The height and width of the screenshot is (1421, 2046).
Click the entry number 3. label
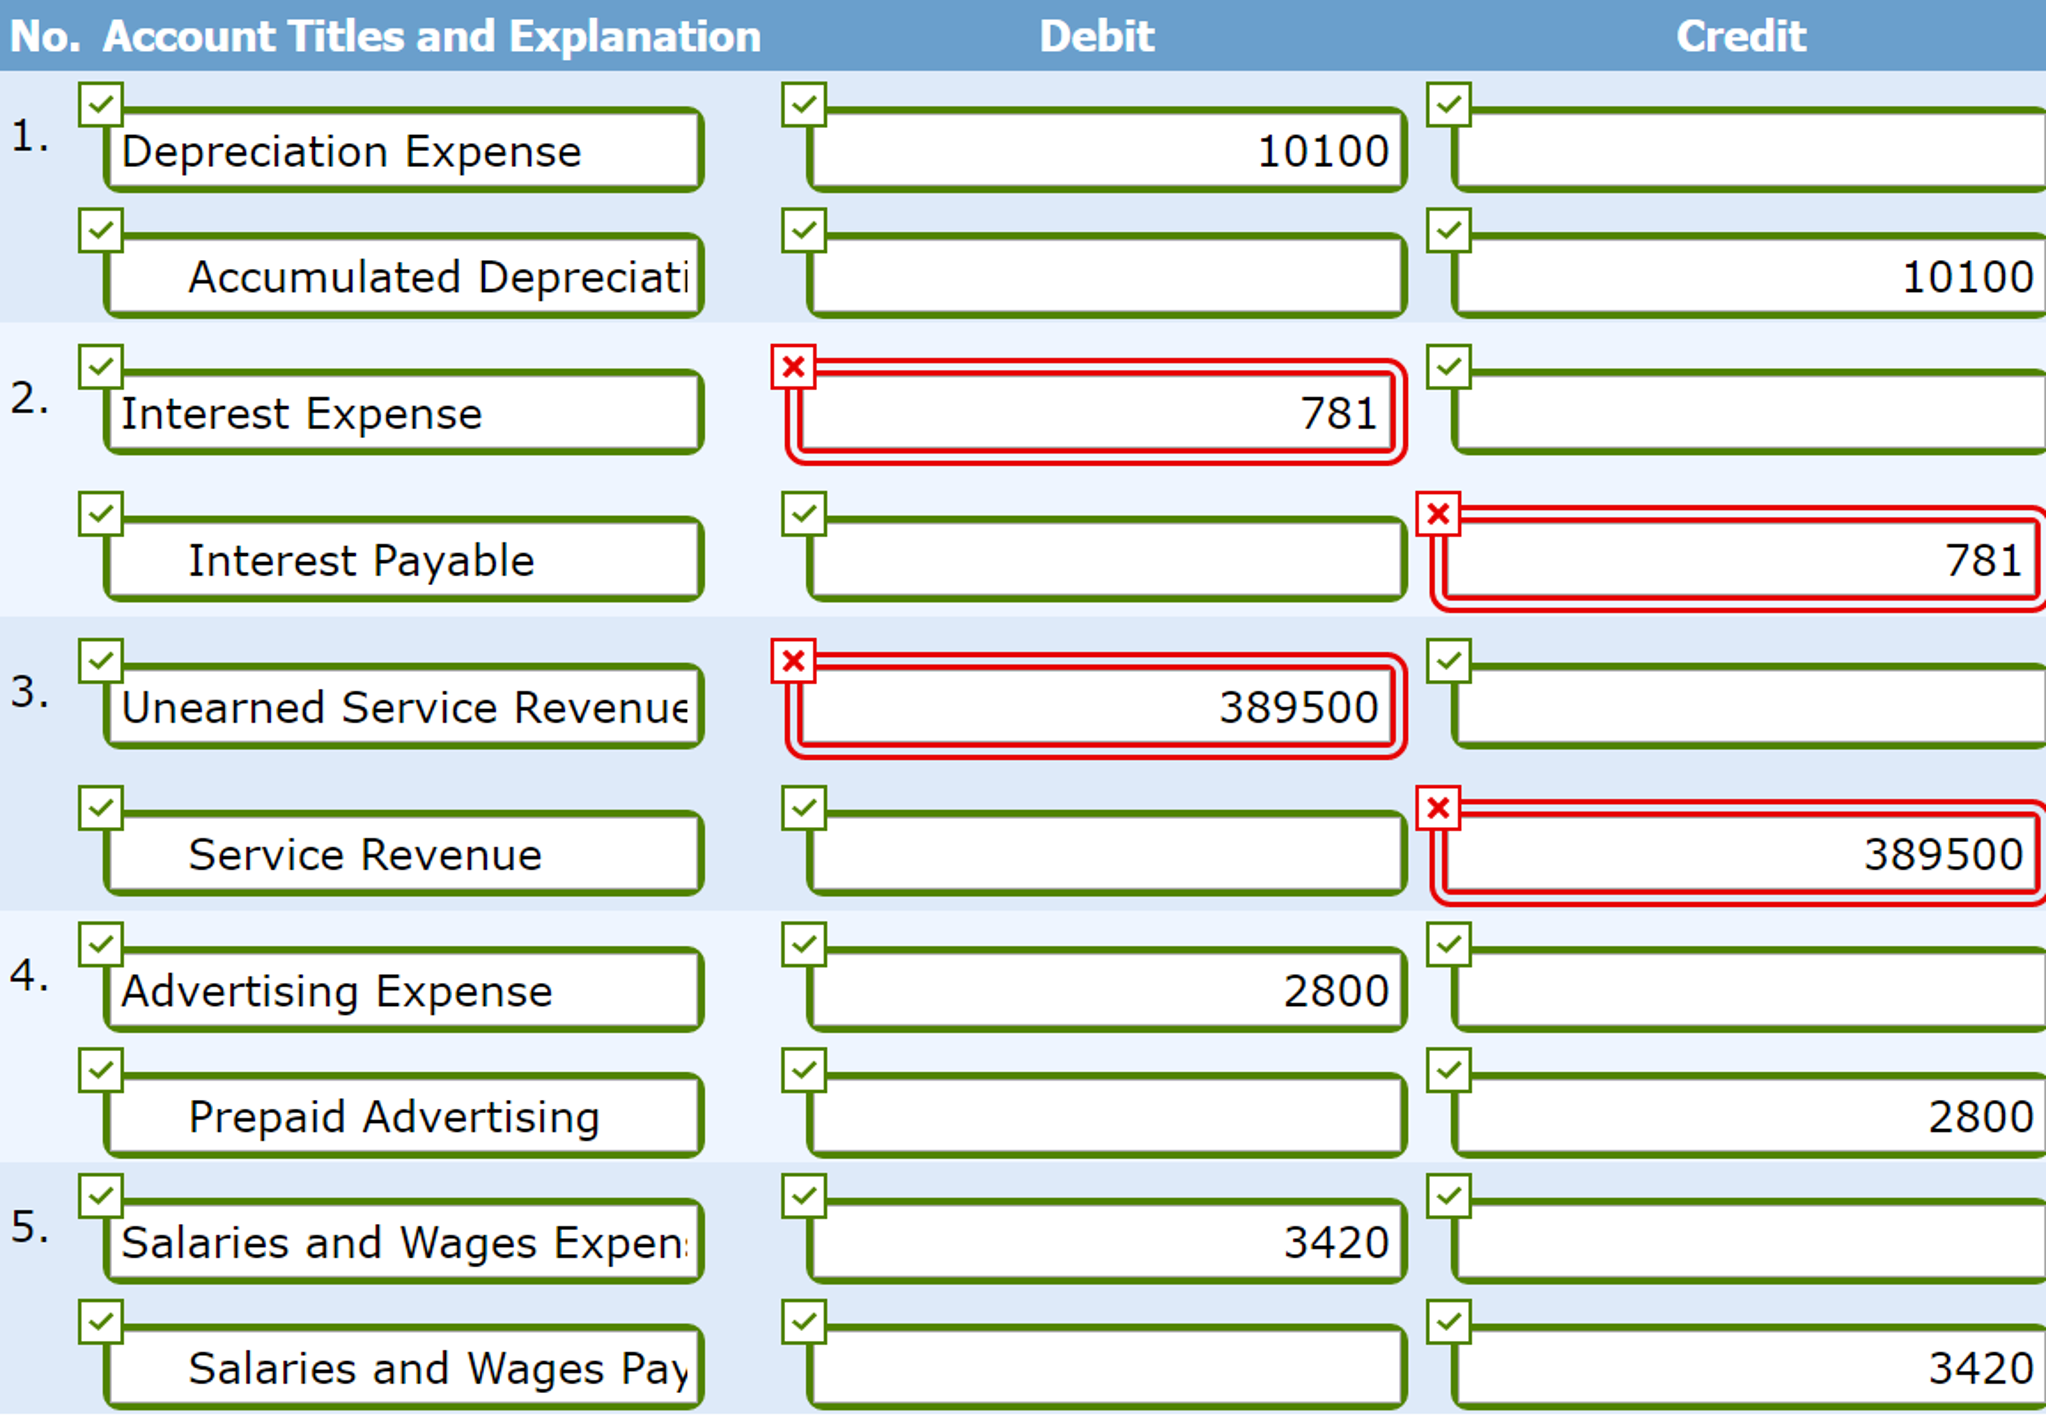pyautogui.click(x=30, y=692)
